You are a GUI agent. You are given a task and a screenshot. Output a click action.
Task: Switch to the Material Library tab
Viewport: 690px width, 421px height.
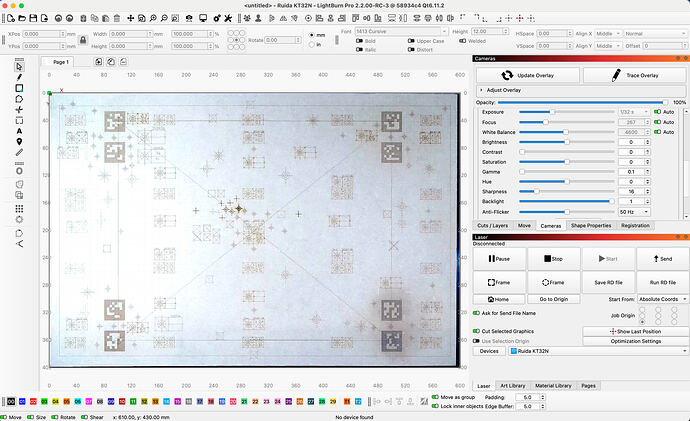pyautogui.click(x=553, y=386)
